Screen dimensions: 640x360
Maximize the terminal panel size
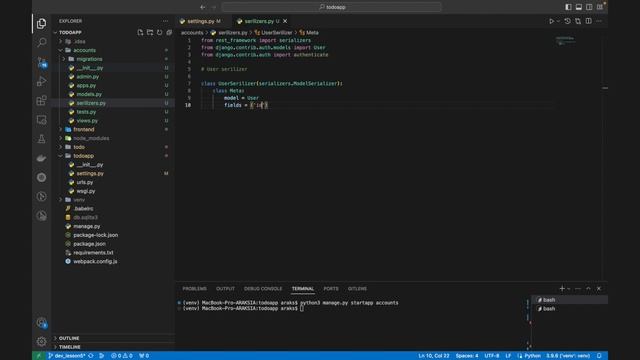click(588, 289)
